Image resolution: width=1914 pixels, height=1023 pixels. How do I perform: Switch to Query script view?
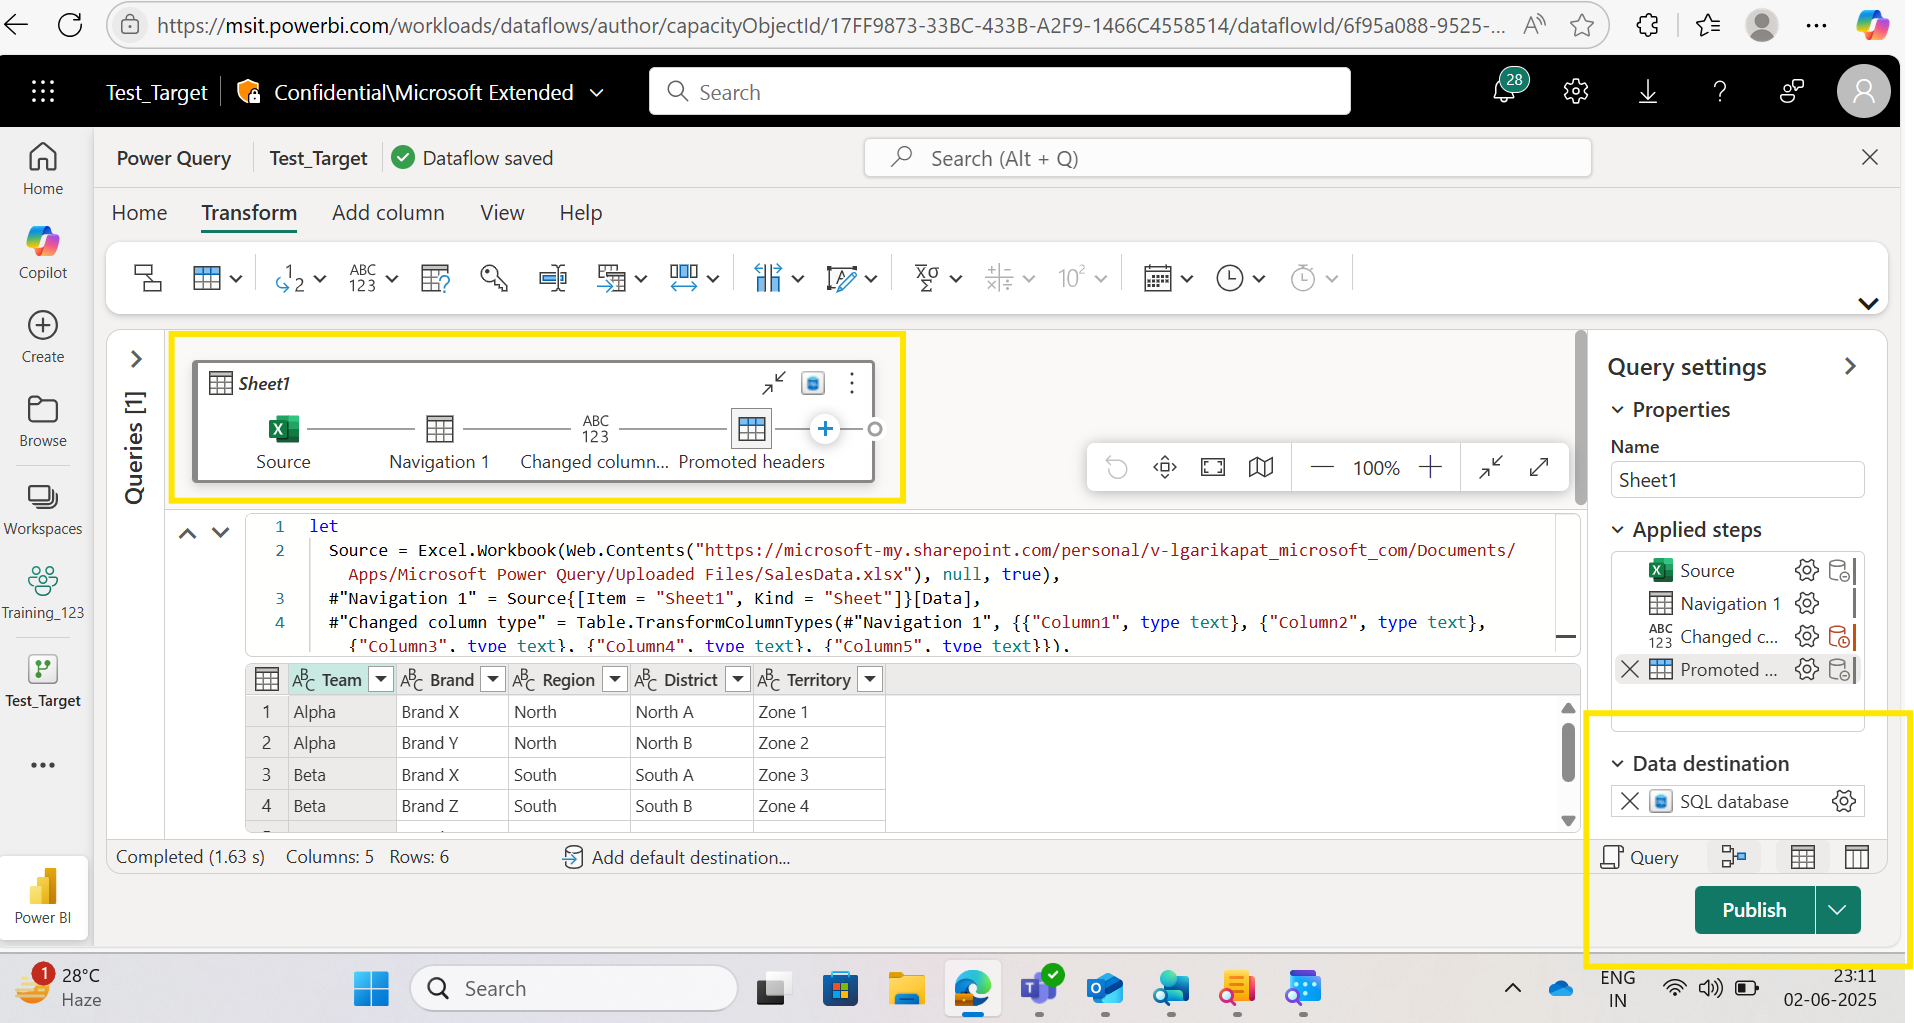tap(1640, 857)
